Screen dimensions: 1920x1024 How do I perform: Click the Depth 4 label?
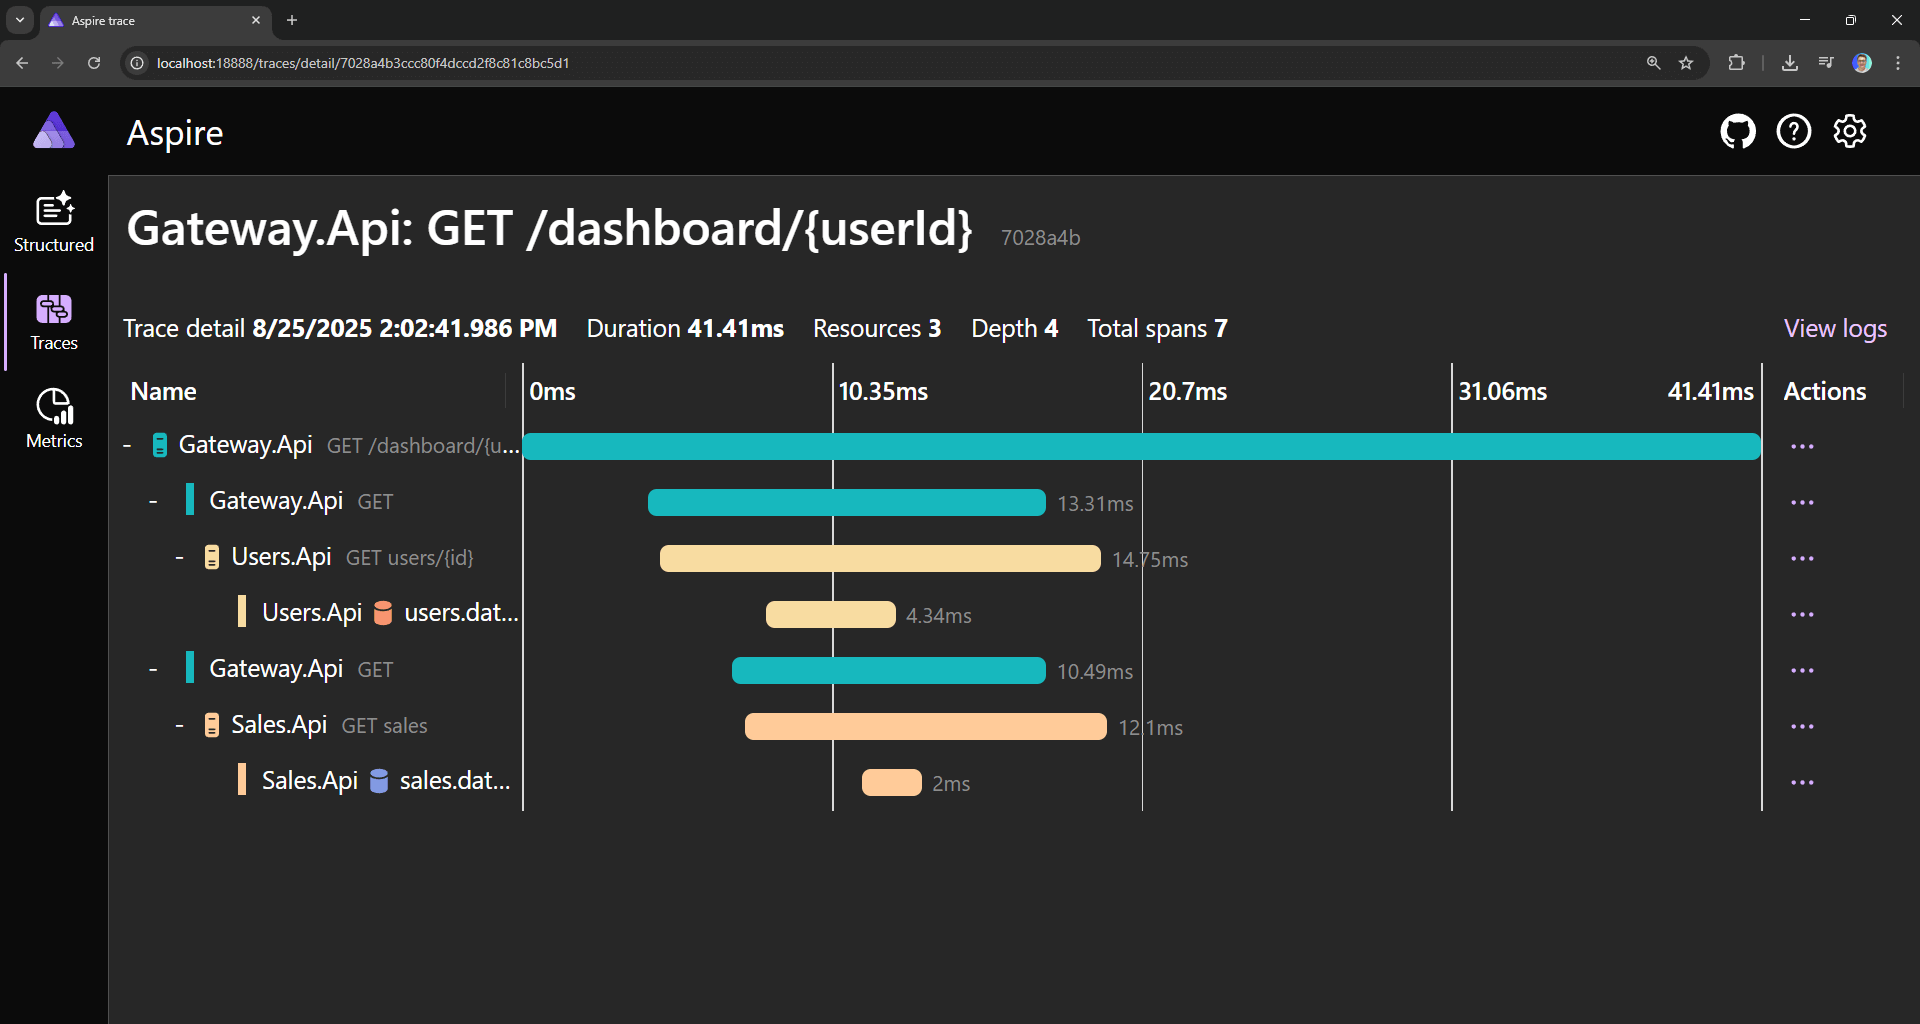[x=1014, y=329]
